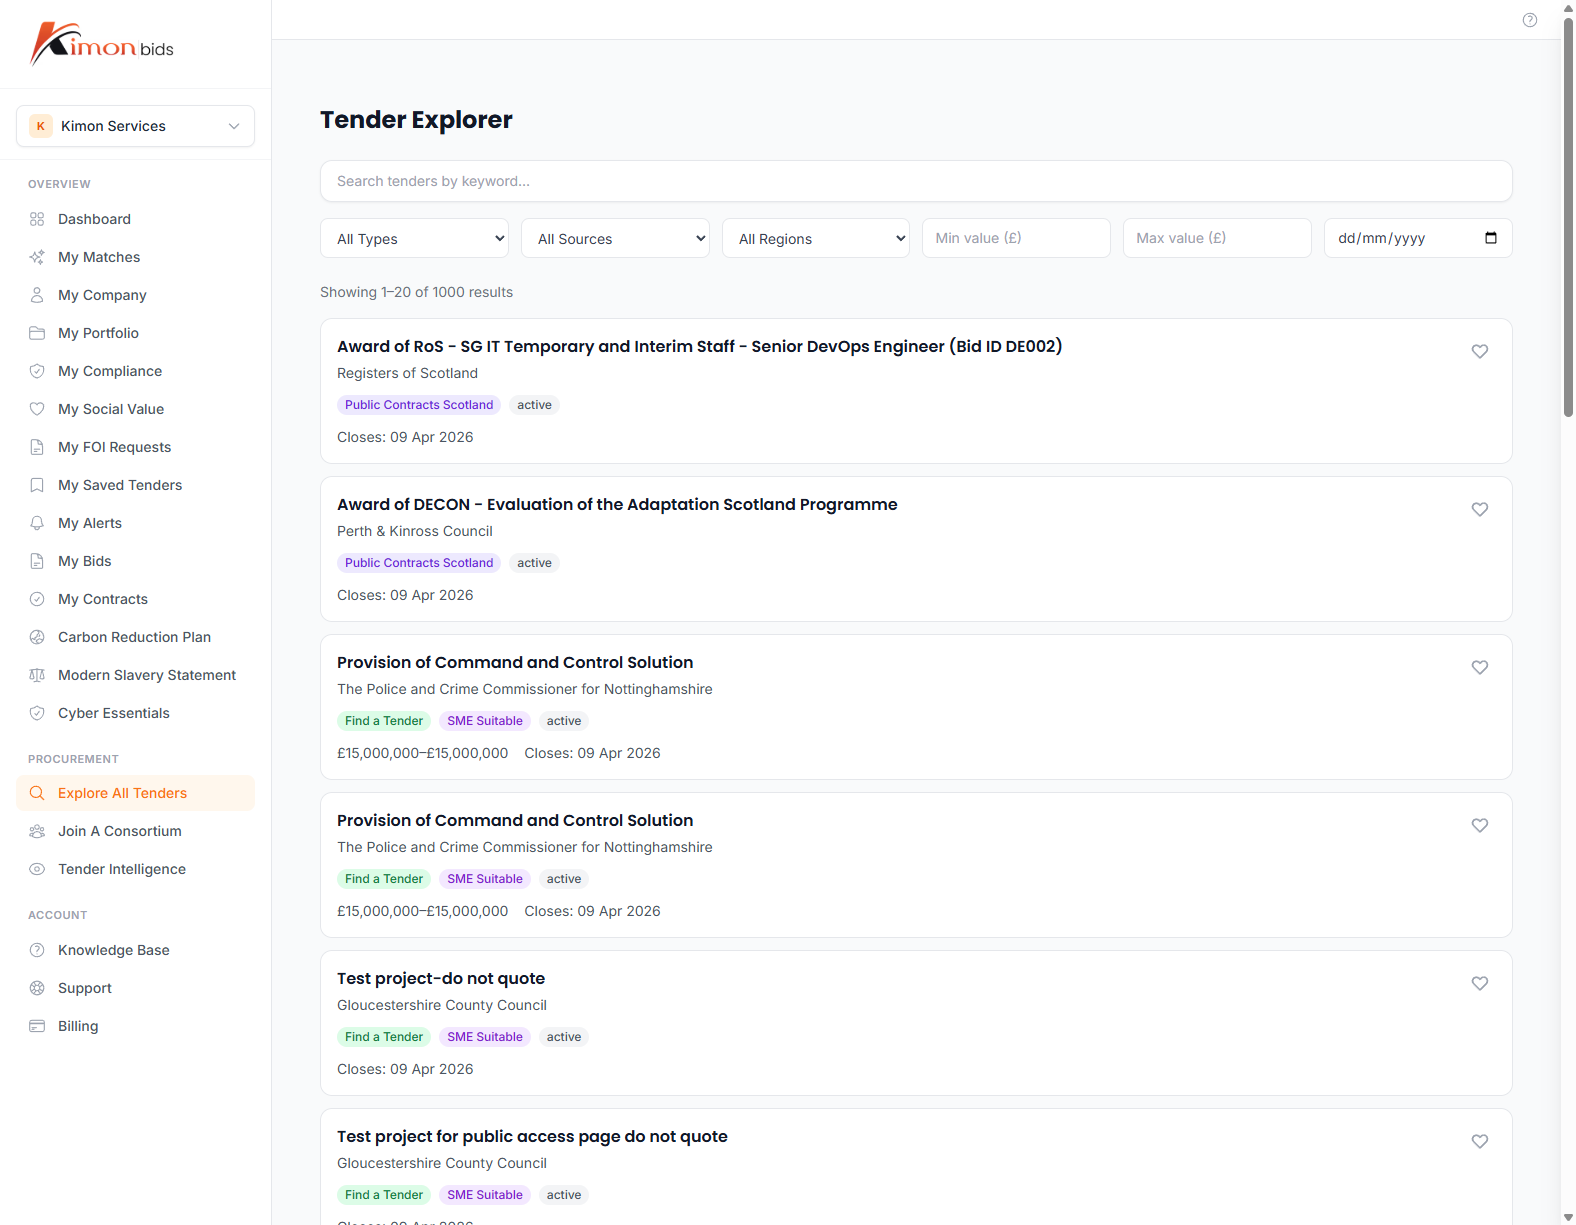
Task: Open Knowledge Base link
Action: click(136, 950)
